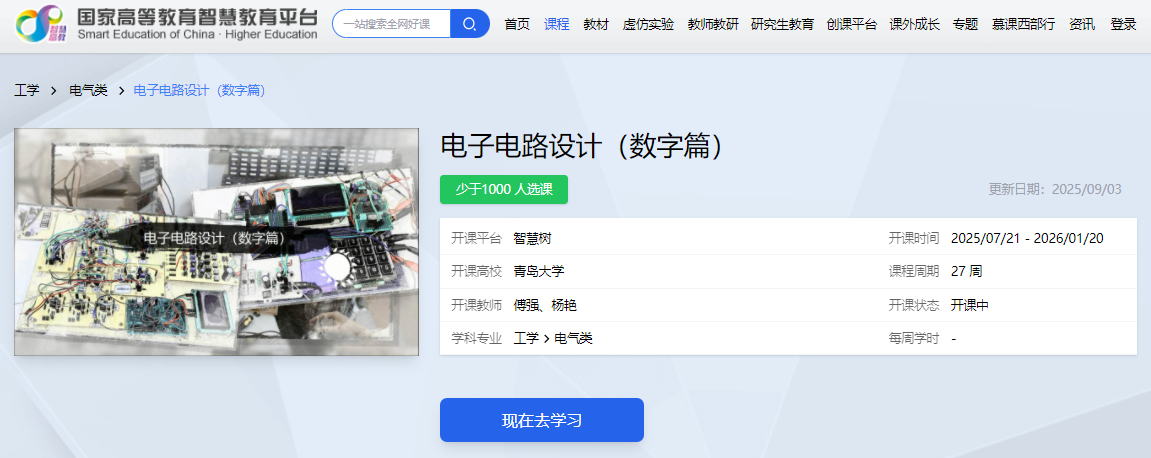Click the 登录 login link
This screenshot has height=458, width=1151.
tap(1123, 24)
